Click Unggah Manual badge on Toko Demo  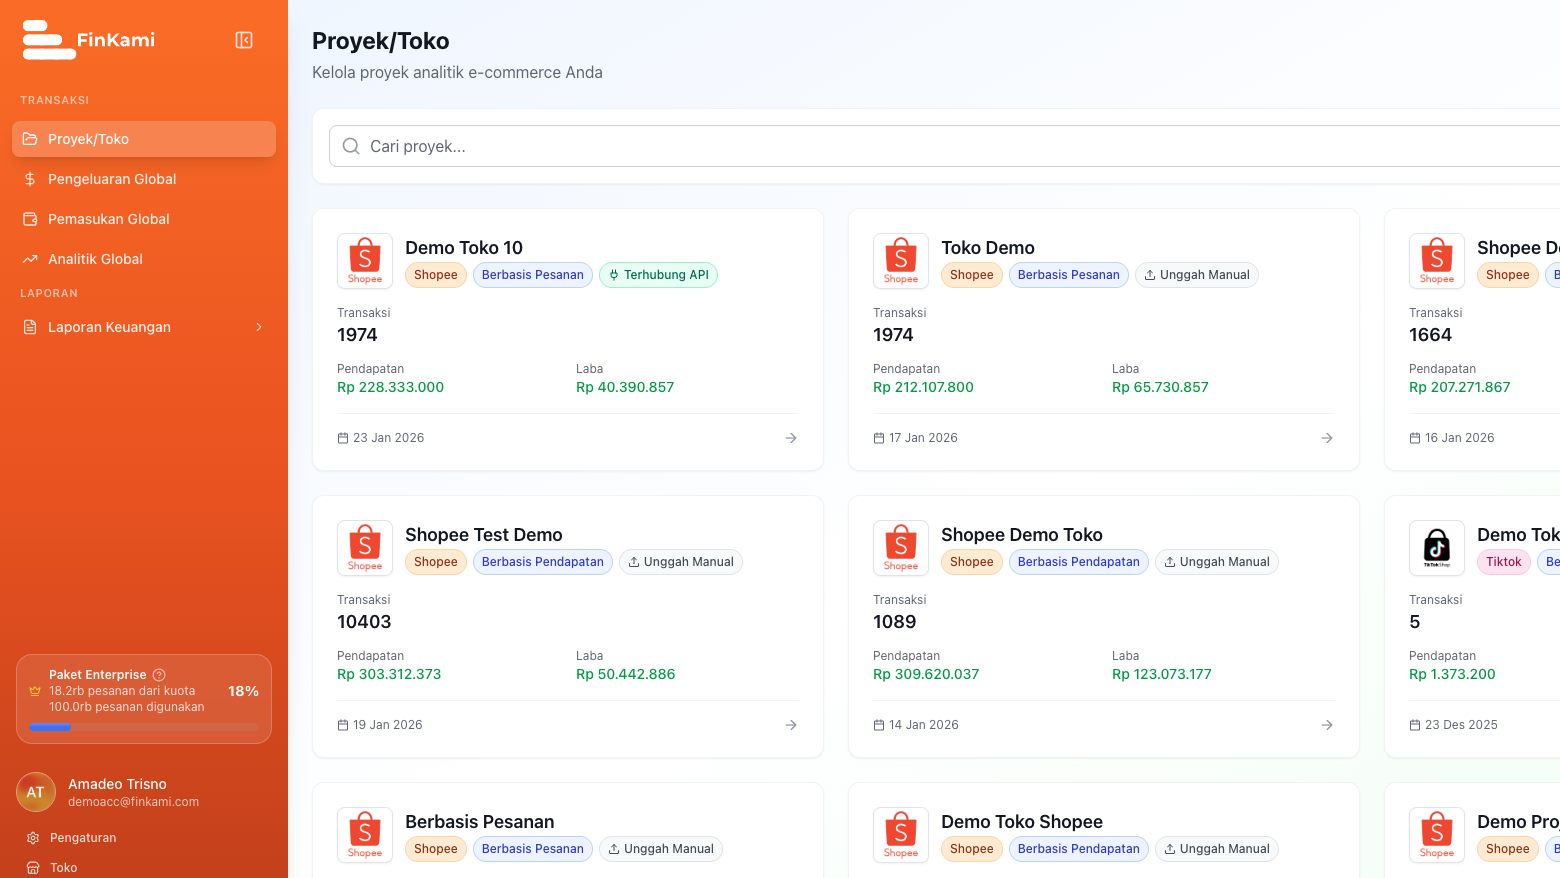click(1196, 275)
